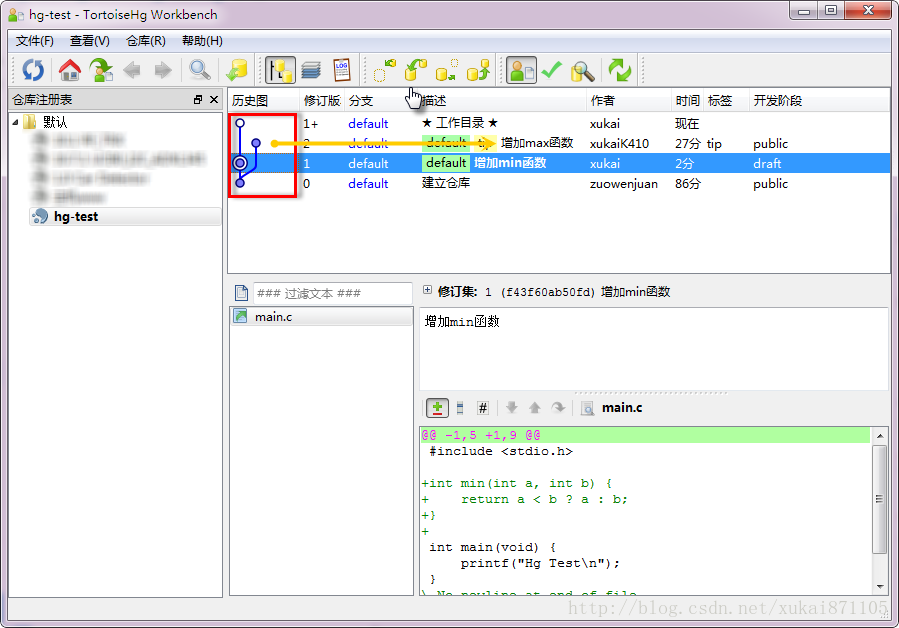The height and width of the screenshot is (628, 899).
Task: Select the 增加max函数 revision row
Action: click(x=559, y=143)
